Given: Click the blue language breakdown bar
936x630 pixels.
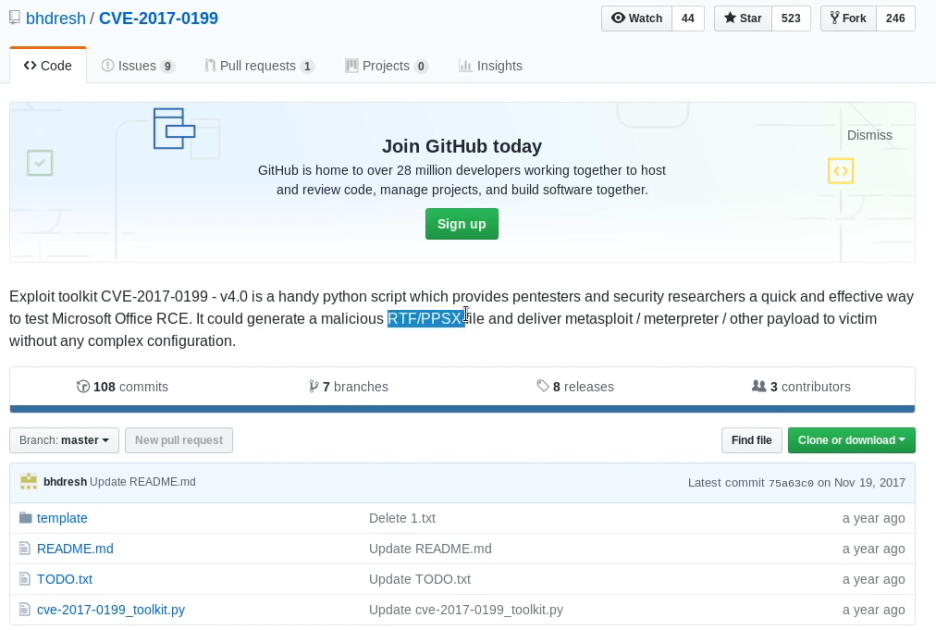Looking at the screenshot, I should tap(462, 409).
